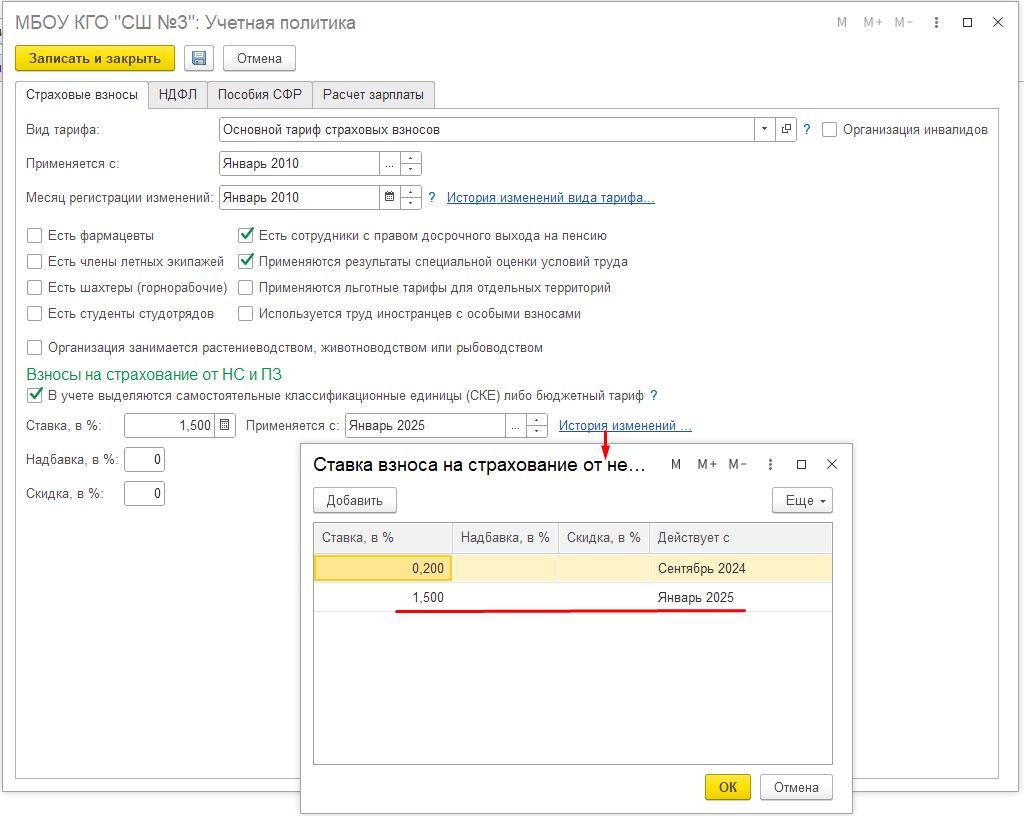This screenshot has width=1024, height=816.
Task: Open the Еще dropdown menu
Action: 802,500
